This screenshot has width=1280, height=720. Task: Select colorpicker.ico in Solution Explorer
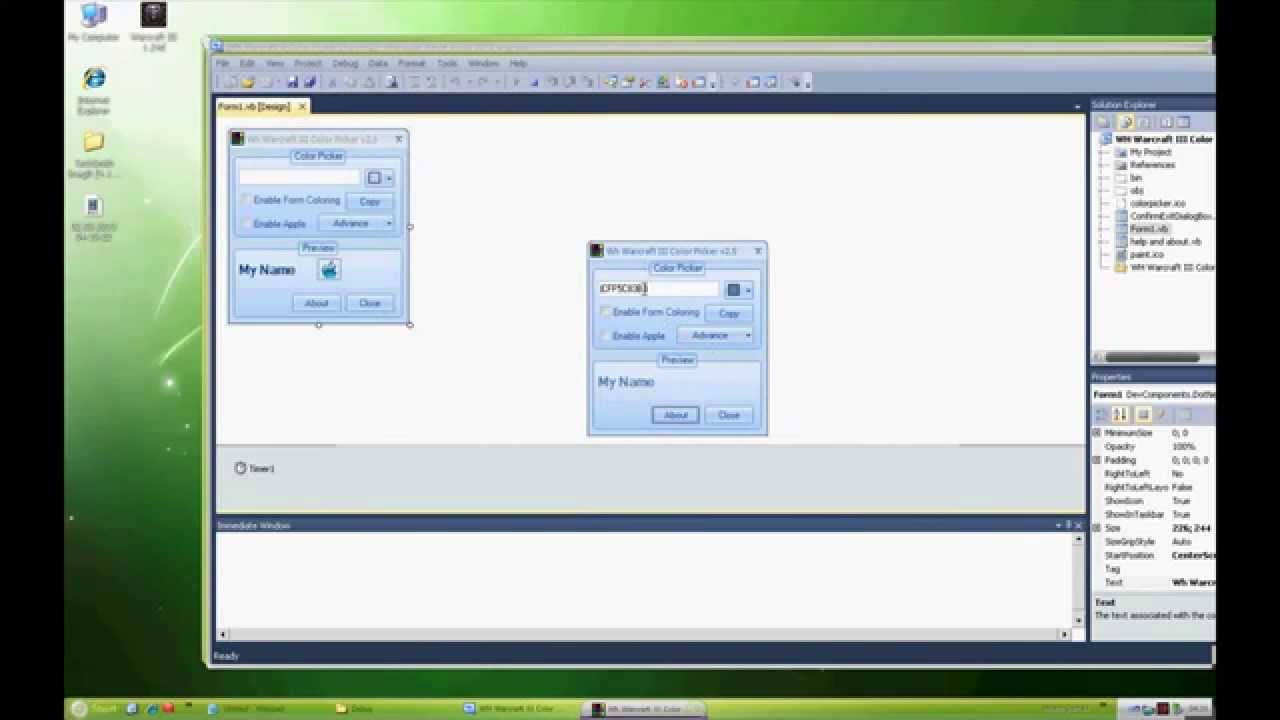1157,203
